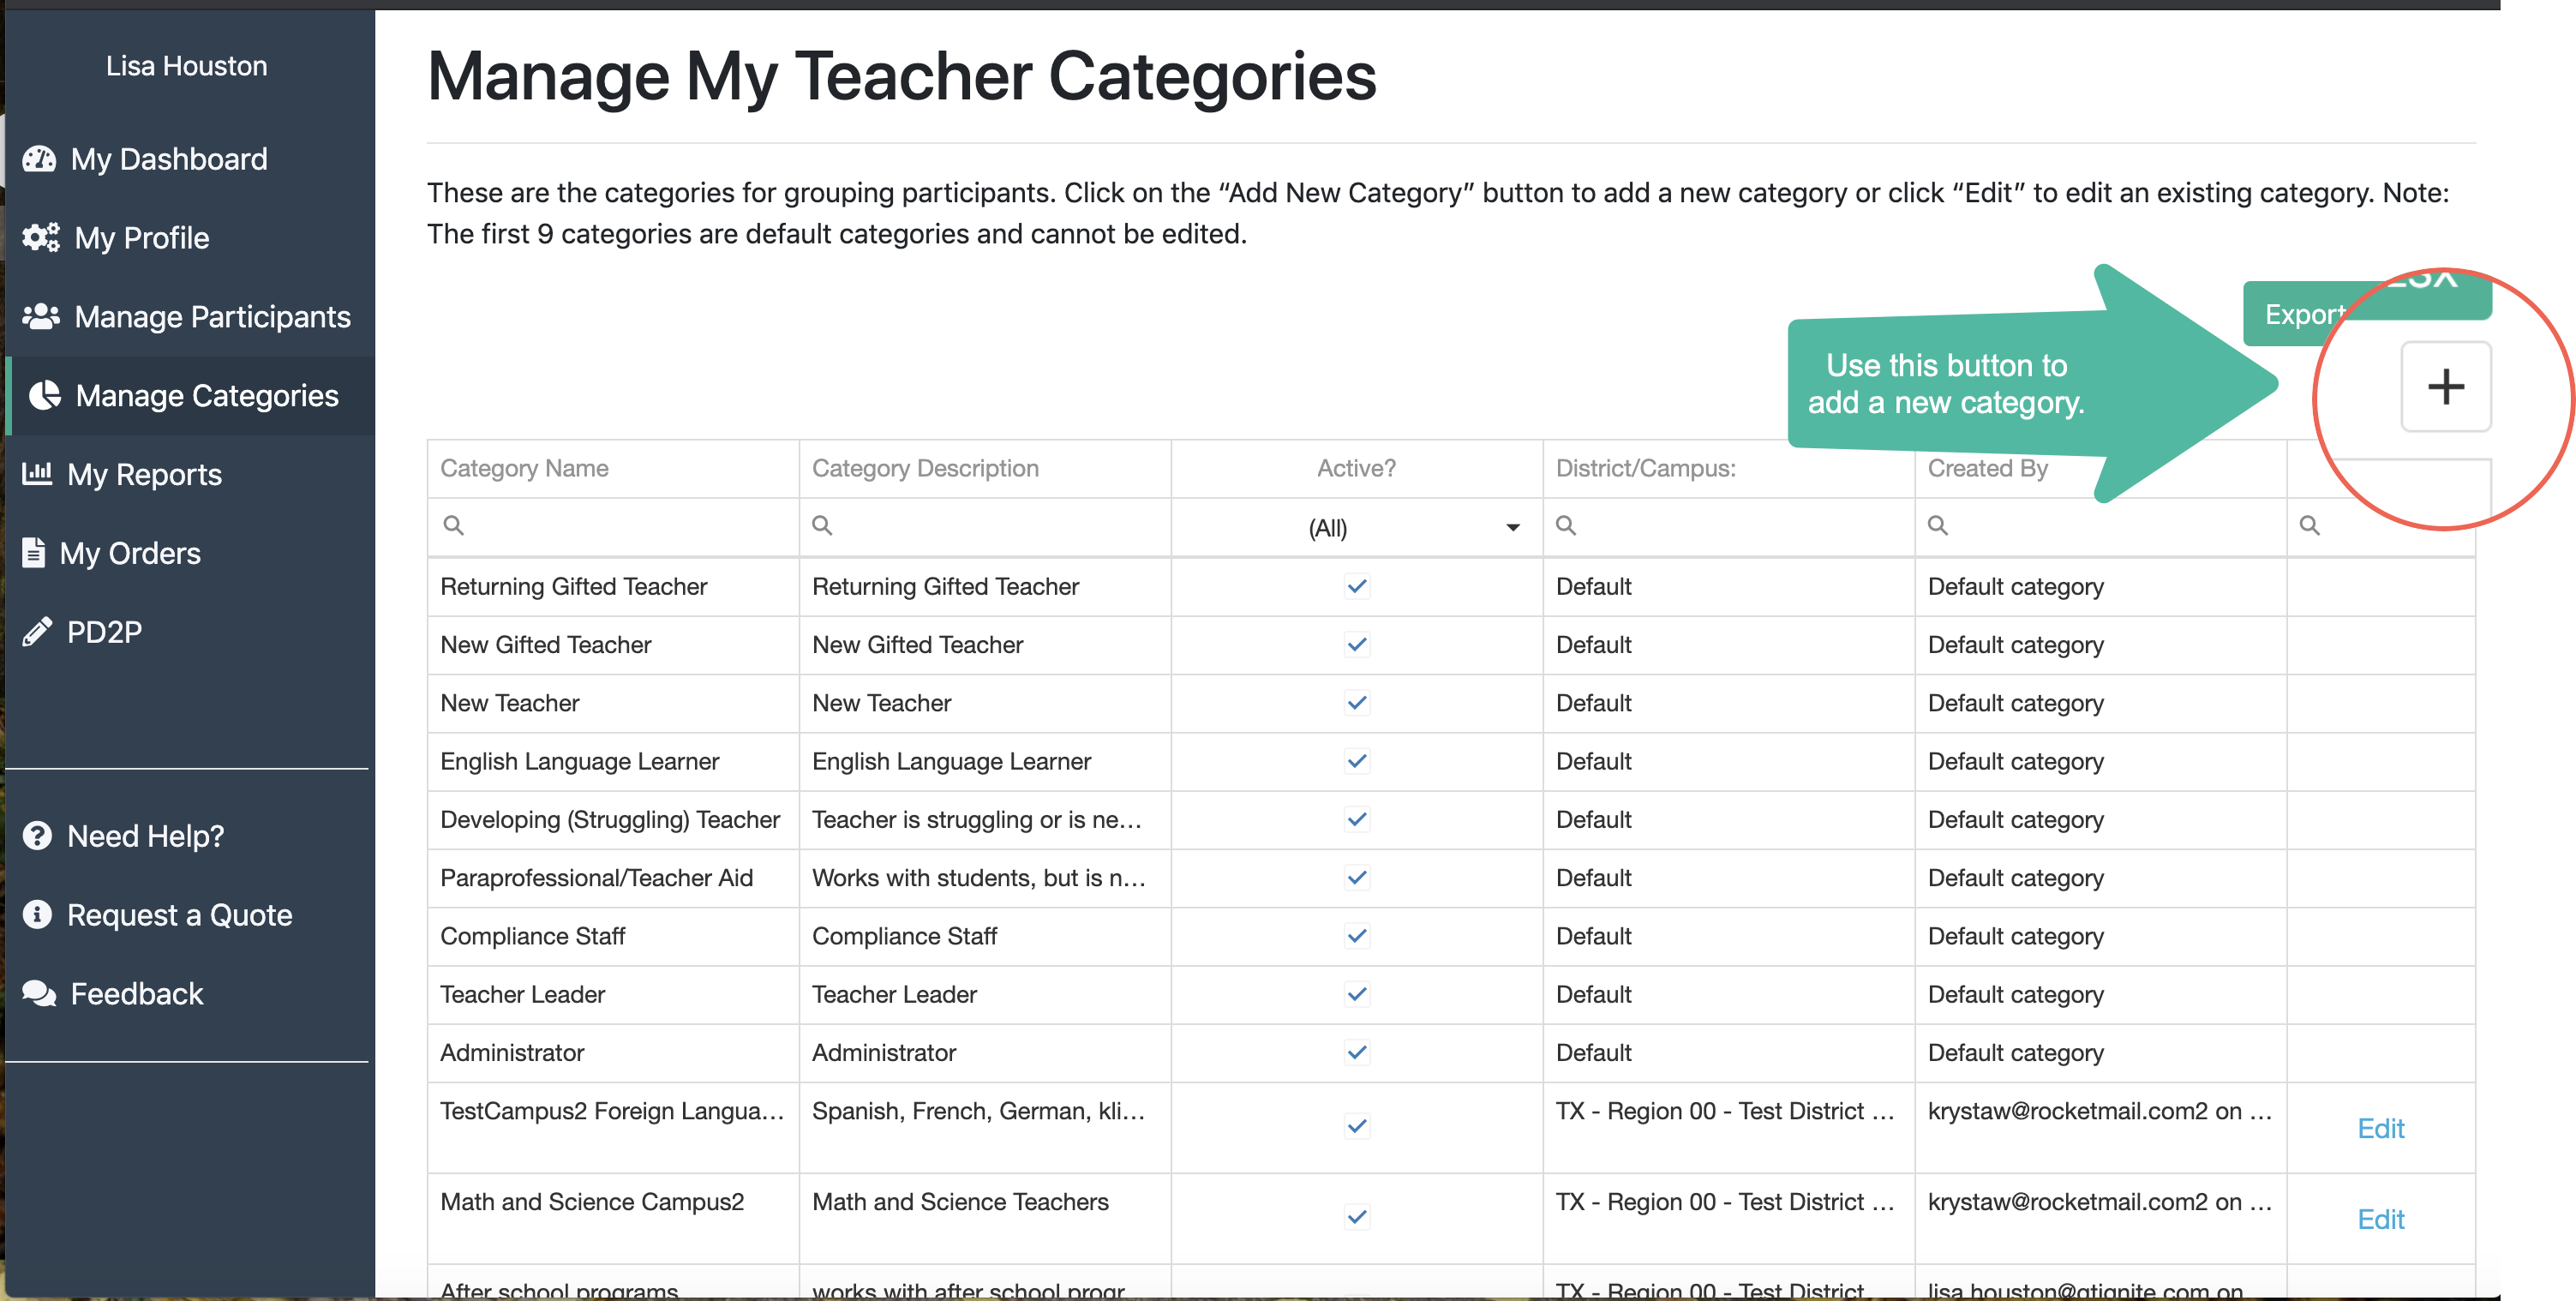Go to Request a Quote
Screen dimensions: 2576x1301
[179, 915]
